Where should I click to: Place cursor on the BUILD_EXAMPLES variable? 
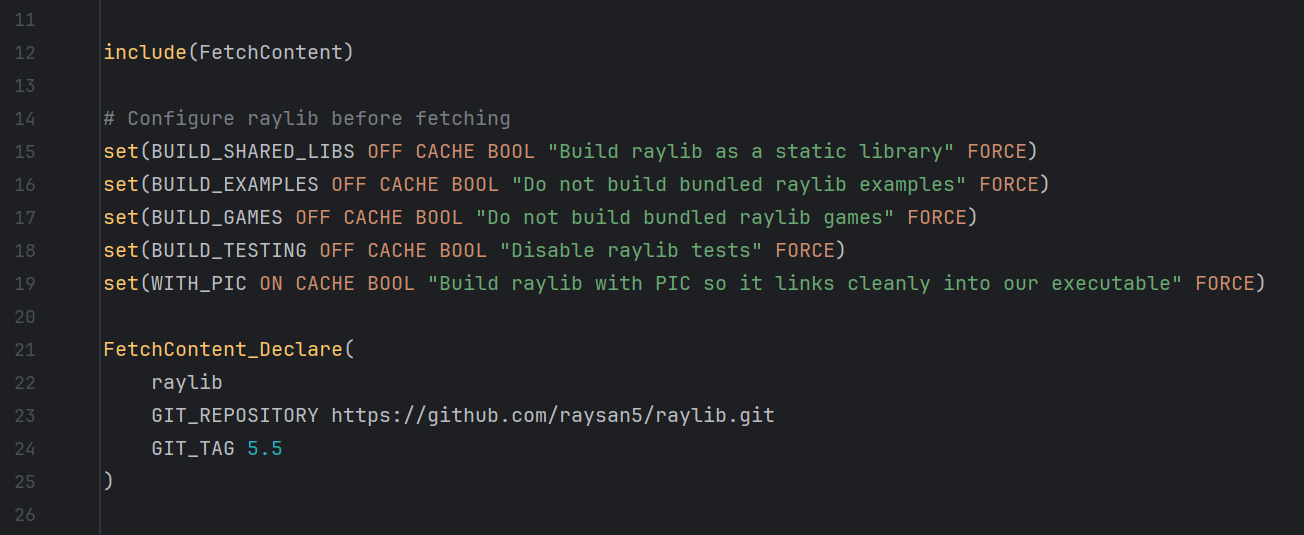pos(235,184)
